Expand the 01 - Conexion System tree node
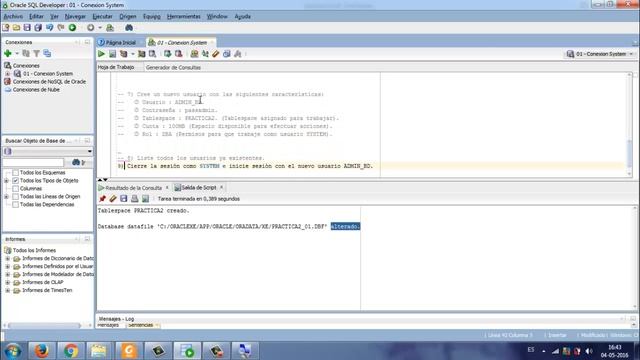The height and width of the screenshot is (360, 640). coord(7,73)
